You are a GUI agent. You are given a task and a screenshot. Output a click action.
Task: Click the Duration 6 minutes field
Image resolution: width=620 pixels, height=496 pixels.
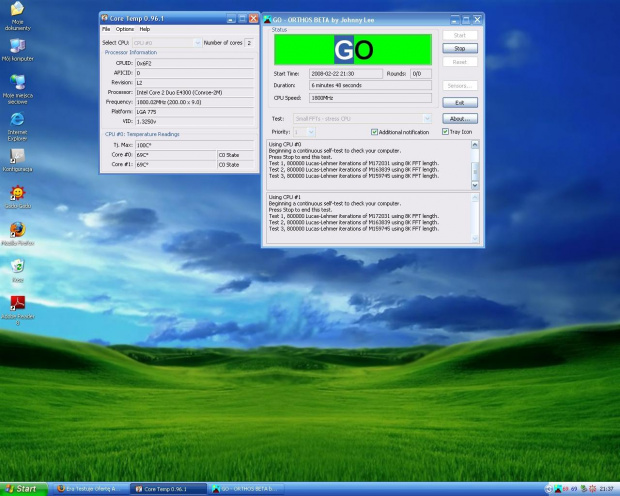point(370,85)
